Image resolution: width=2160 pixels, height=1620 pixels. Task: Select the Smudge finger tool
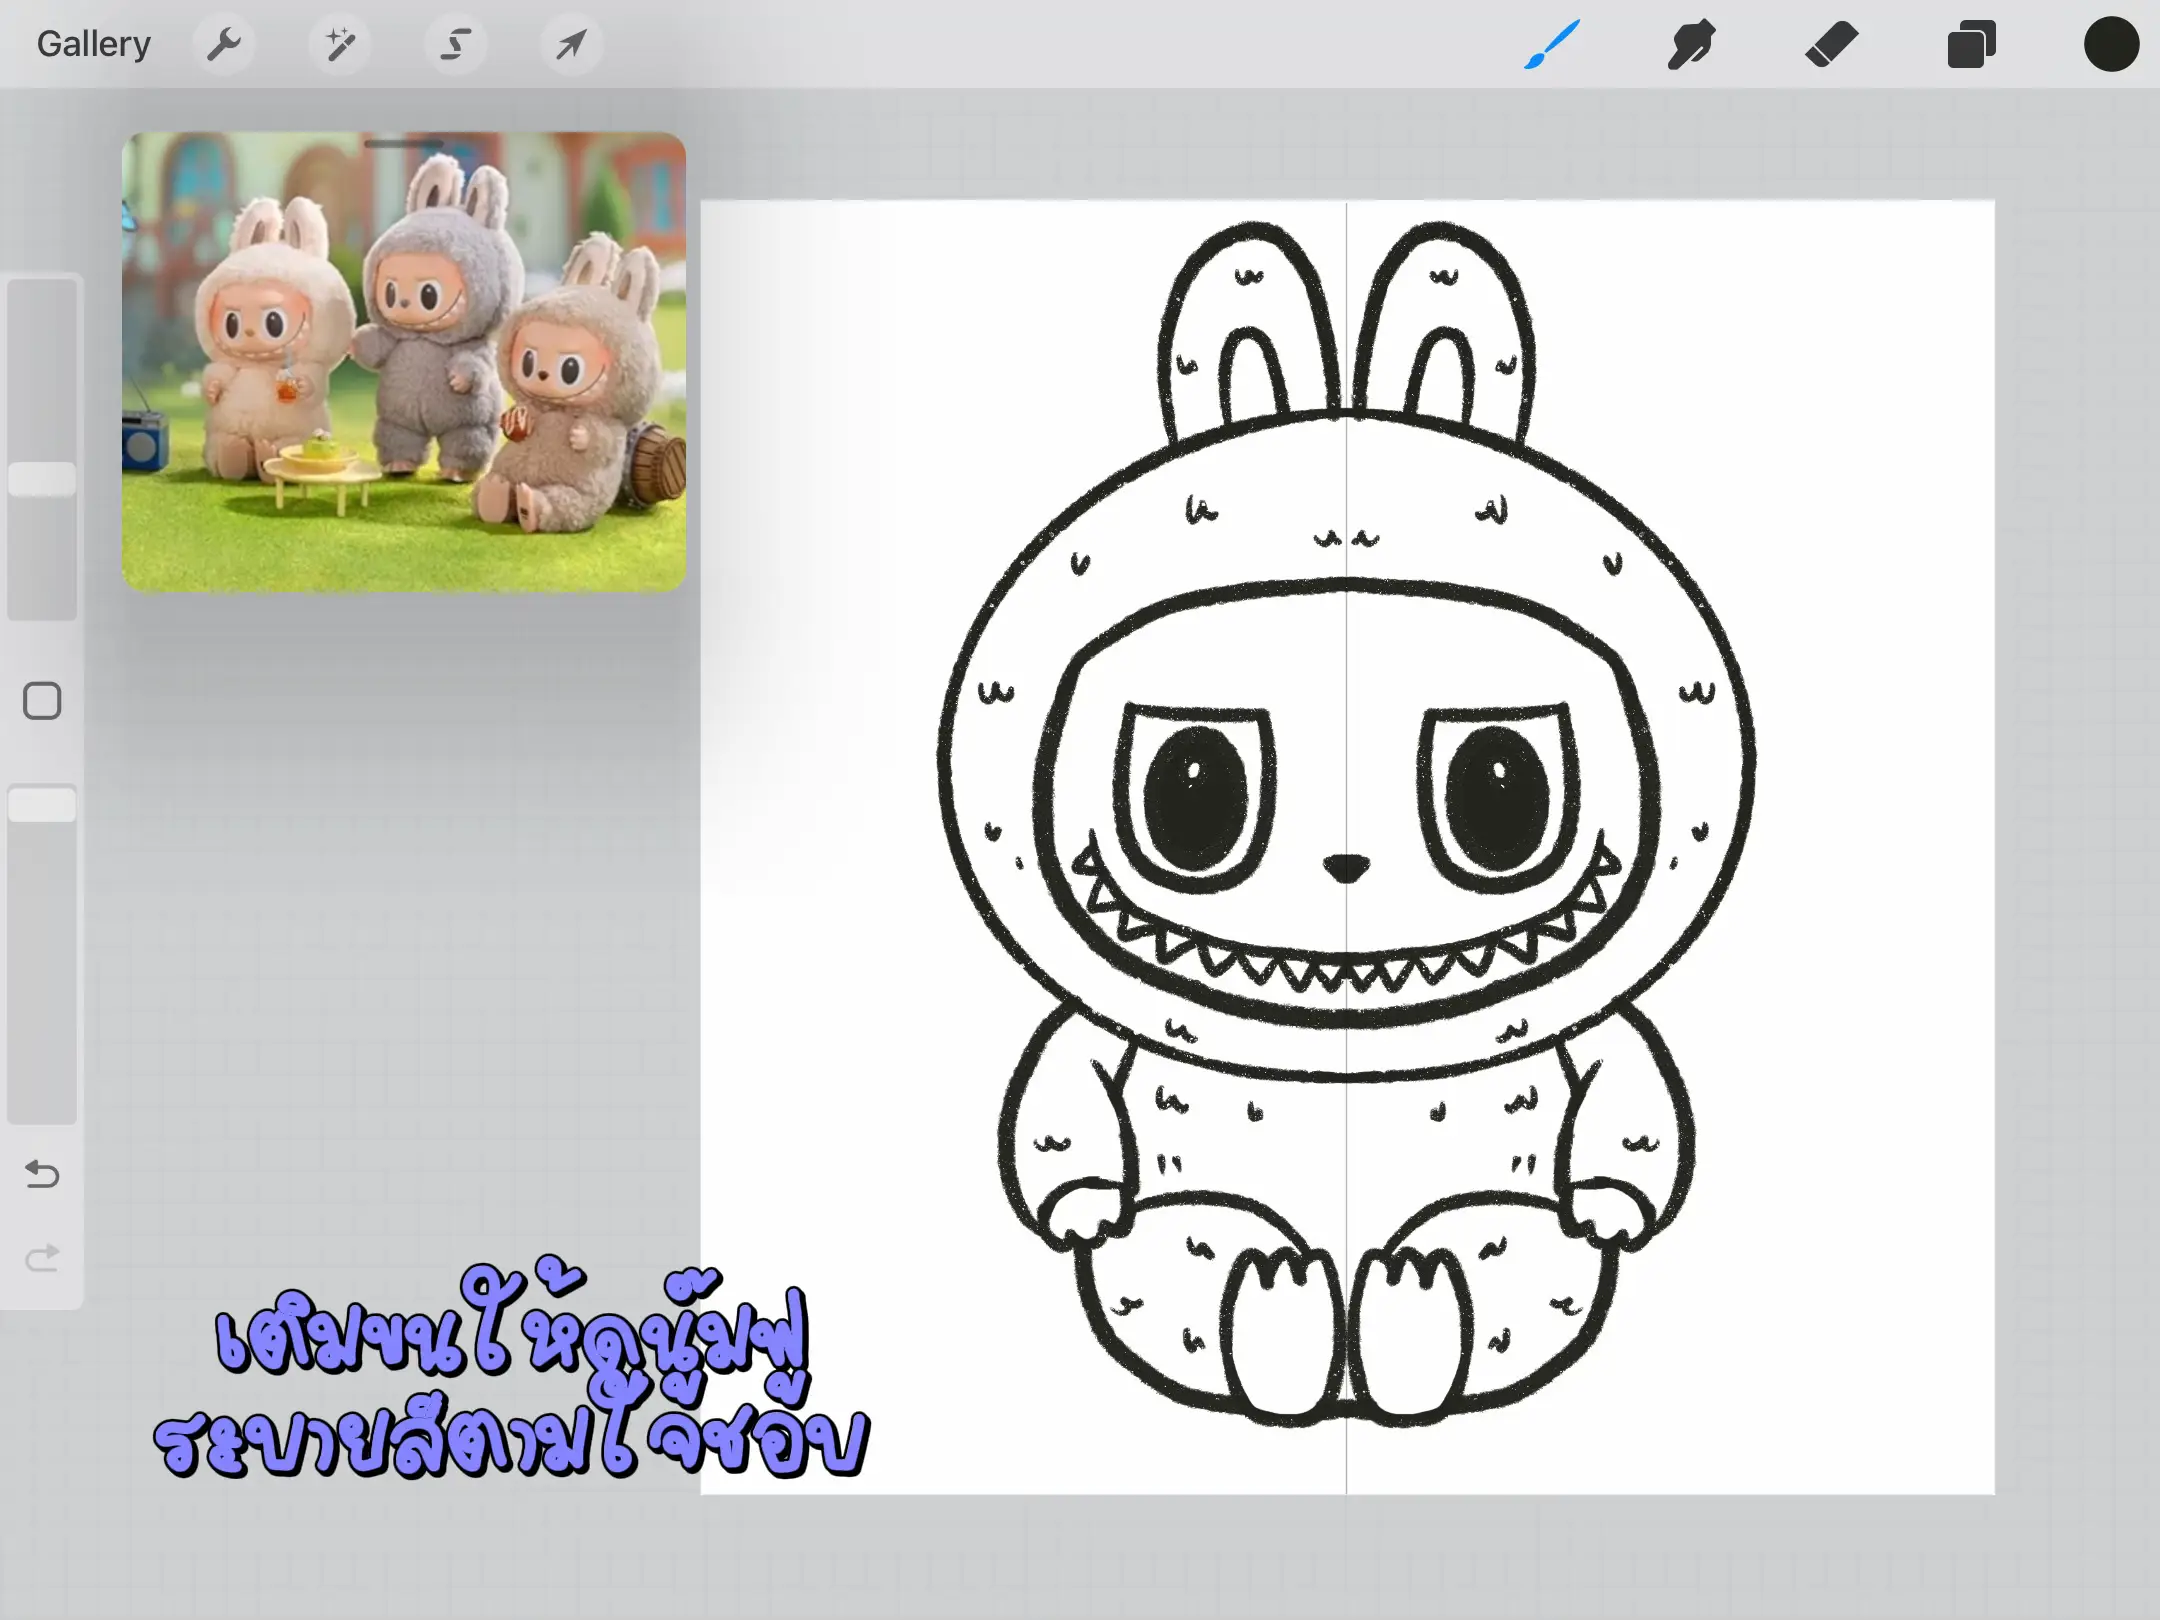1691,44
